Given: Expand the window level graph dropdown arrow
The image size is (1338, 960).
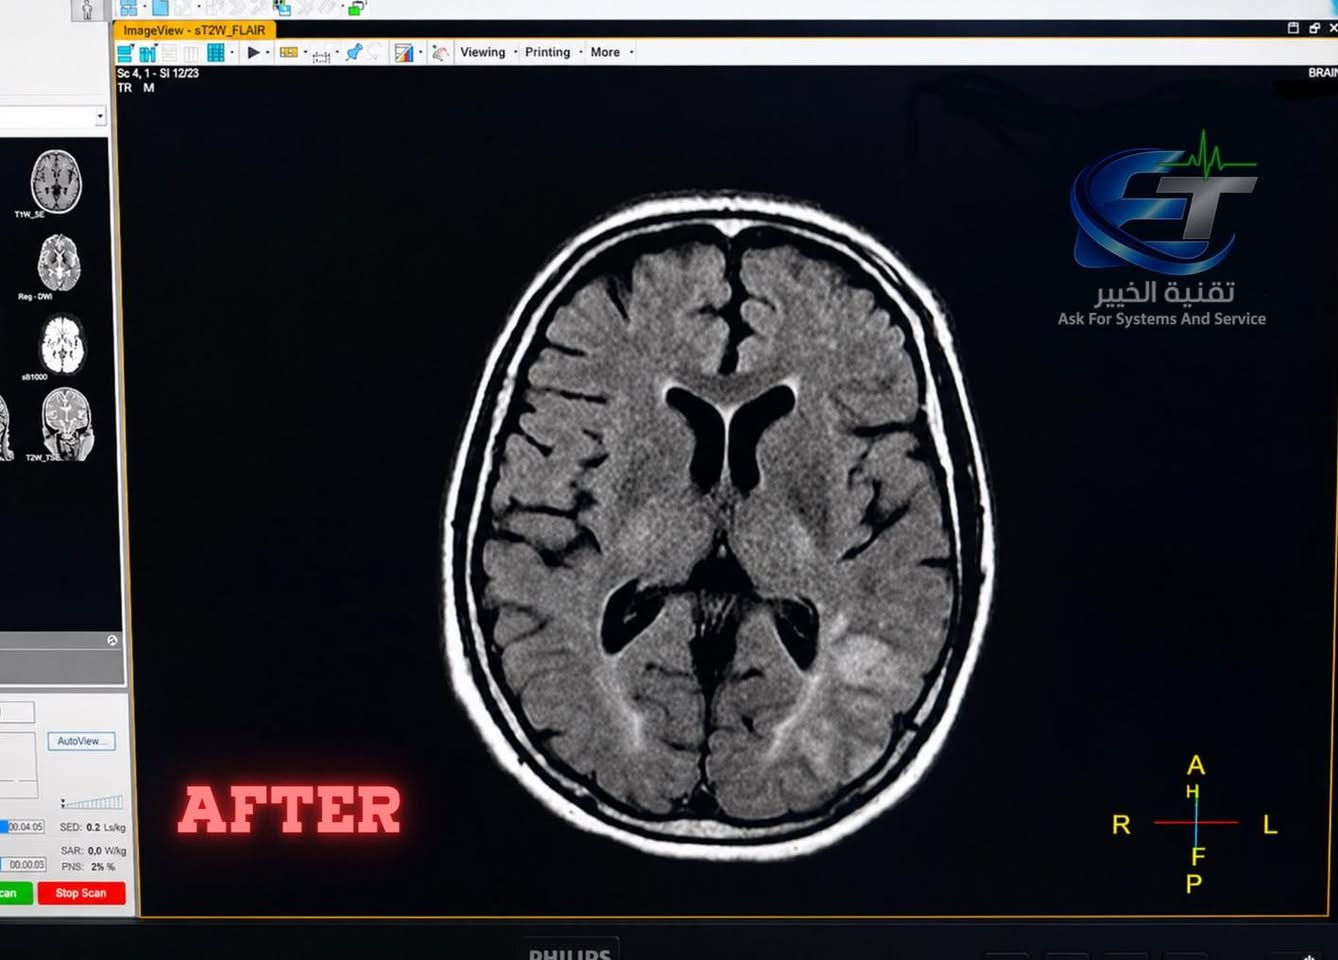Looking at the screenshot, I should [420, 52].
